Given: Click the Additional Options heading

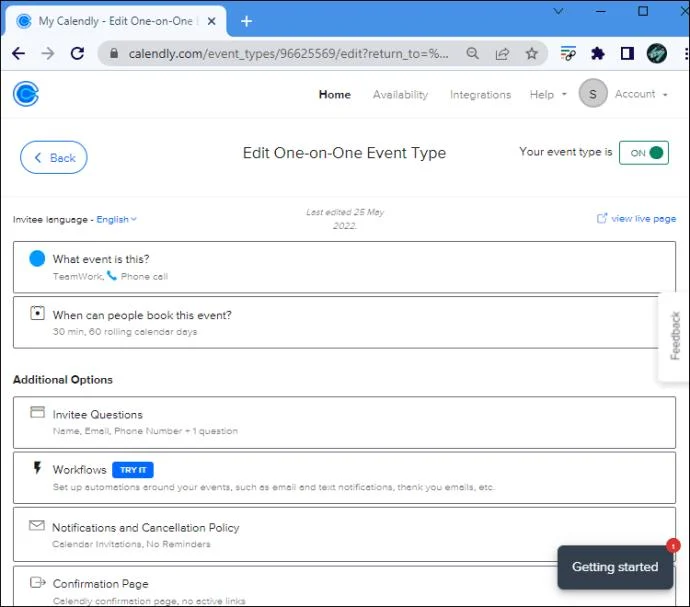Looking at the screenshot, I should (x=63, y=379).
